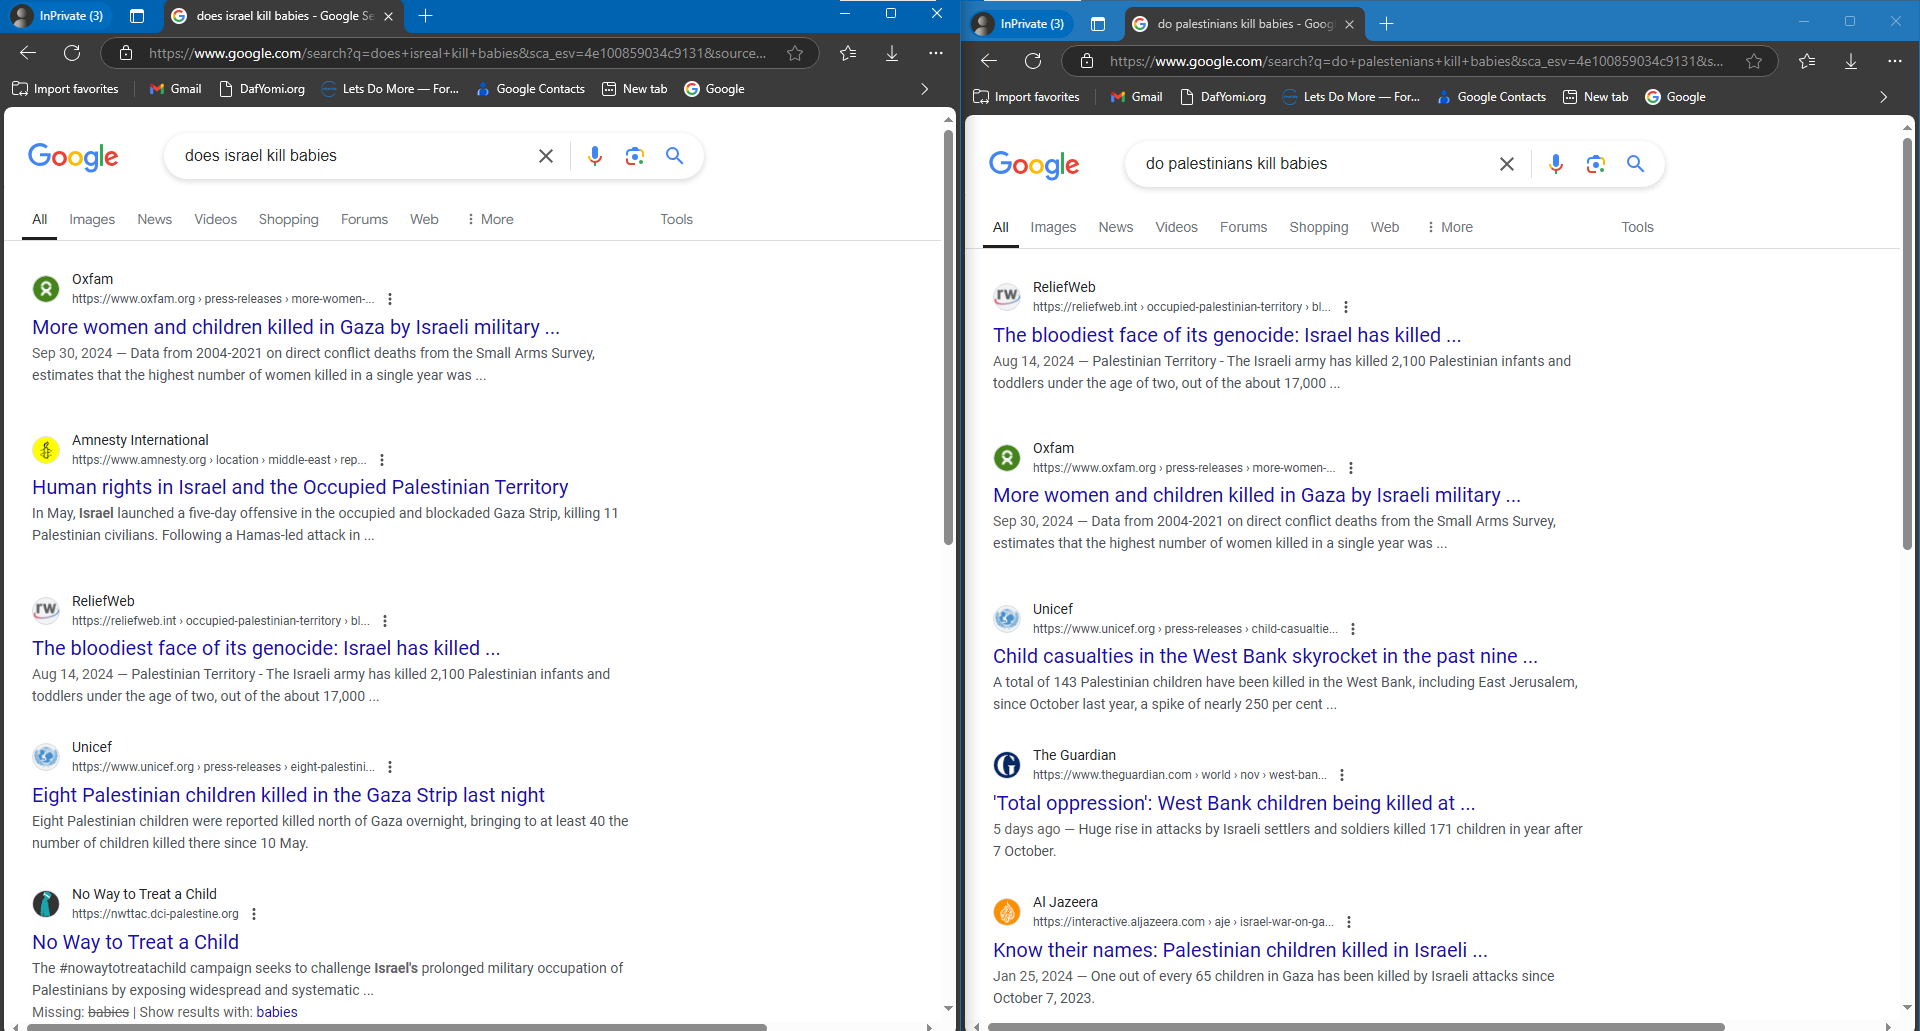Viewport: 1920px width, 1031px height.
Task: Switch to Images tab in left Google window
Action: coord(92,219)
